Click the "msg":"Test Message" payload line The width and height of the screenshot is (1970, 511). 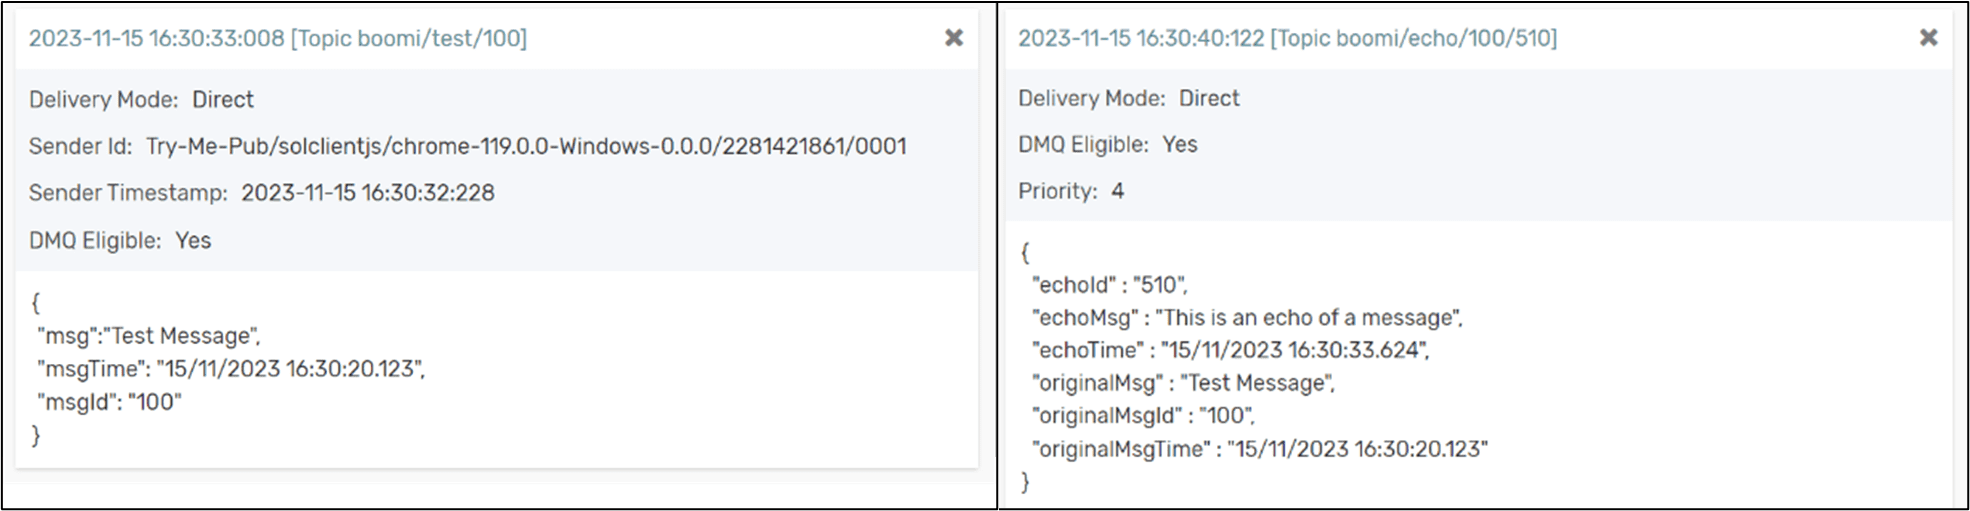[x=149, y=336]
